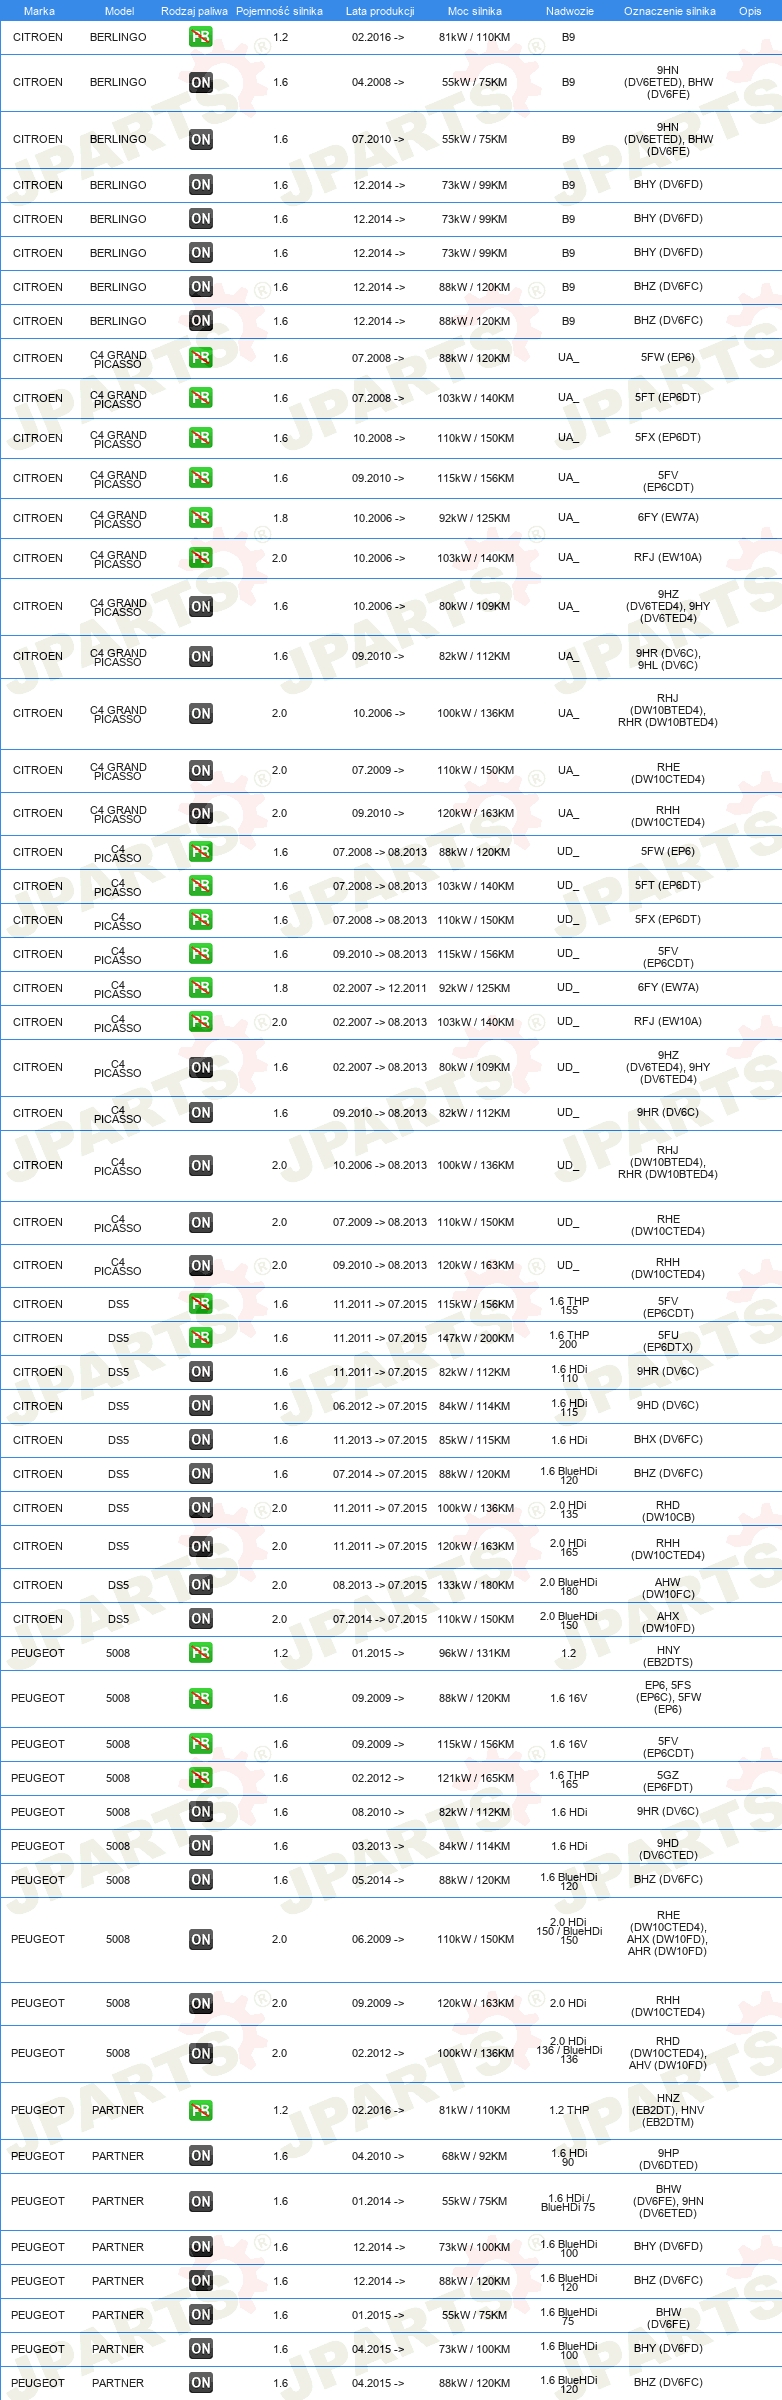The image size is (782, 2400).
Task: Click petrol icon in C4 Grand Picasso 1.8 row
Action: [201, 518]
